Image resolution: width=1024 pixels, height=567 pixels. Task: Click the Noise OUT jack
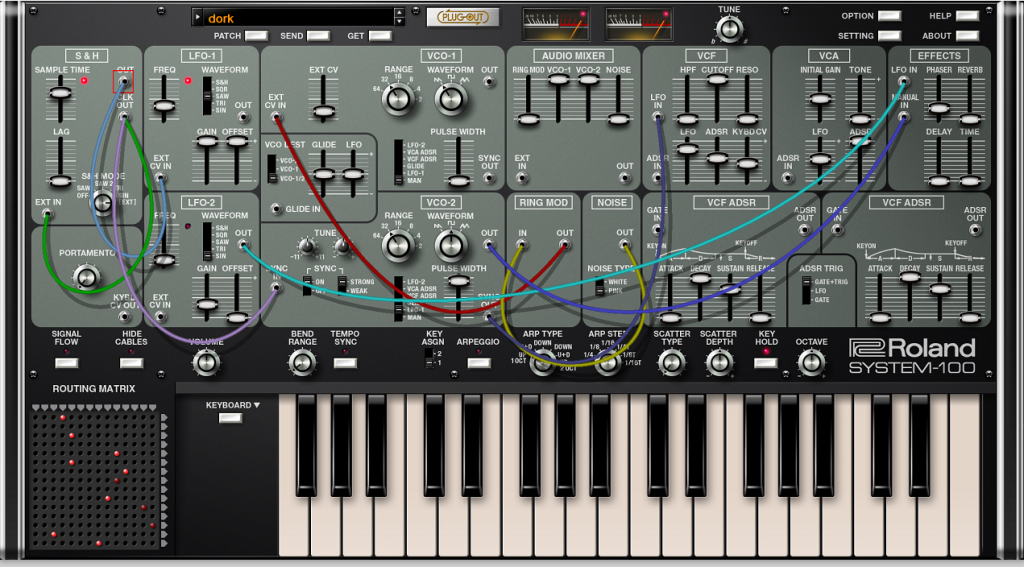(625, 245)
